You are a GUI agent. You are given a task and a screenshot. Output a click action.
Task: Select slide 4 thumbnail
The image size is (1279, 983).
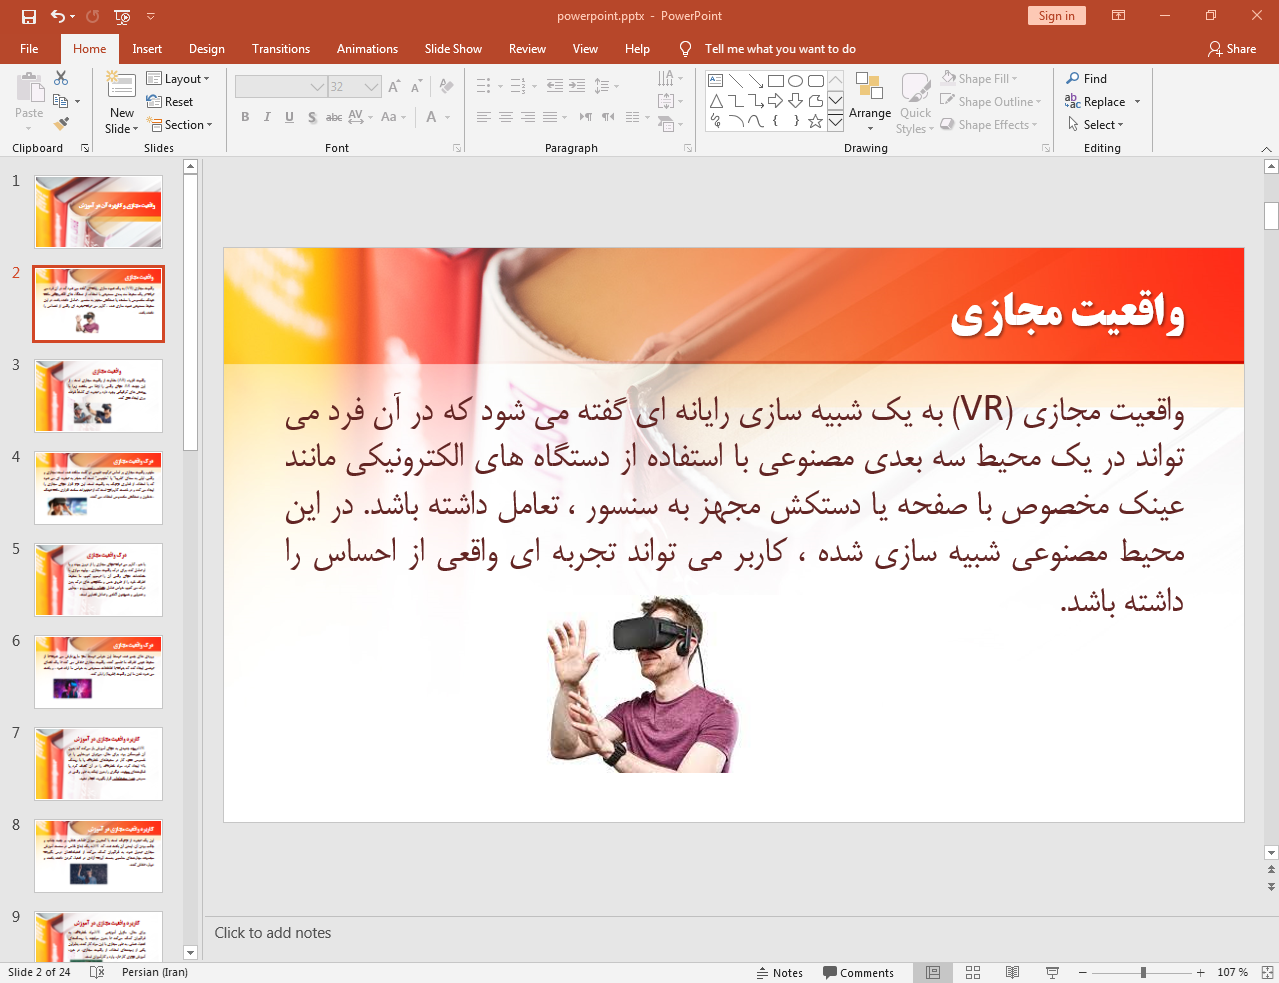click(98, 488)
